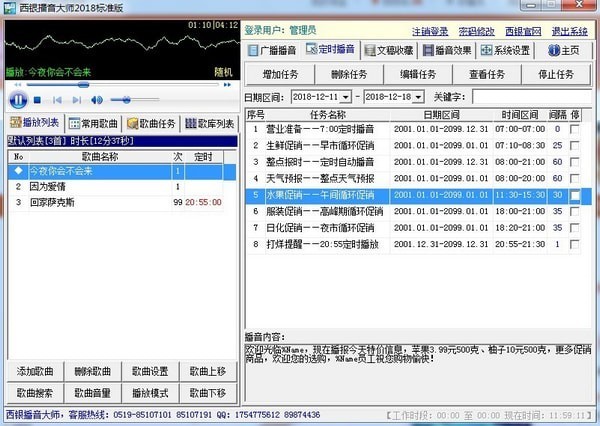Skip to next track
600x426 pixels.
77,100
